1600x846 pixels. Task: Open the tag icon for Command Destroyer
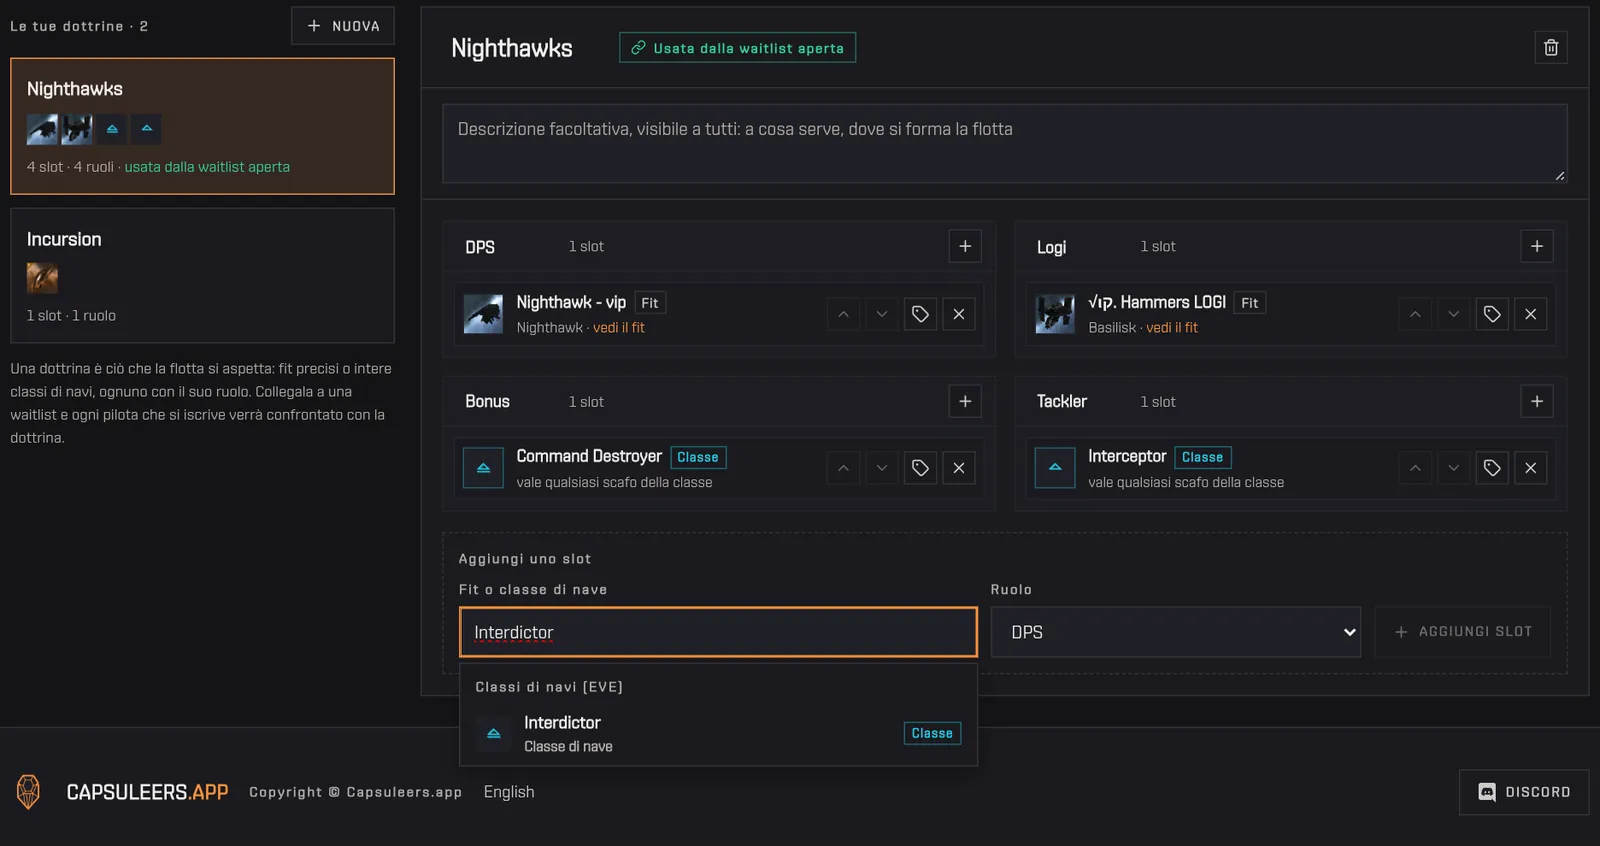[920, 468]
